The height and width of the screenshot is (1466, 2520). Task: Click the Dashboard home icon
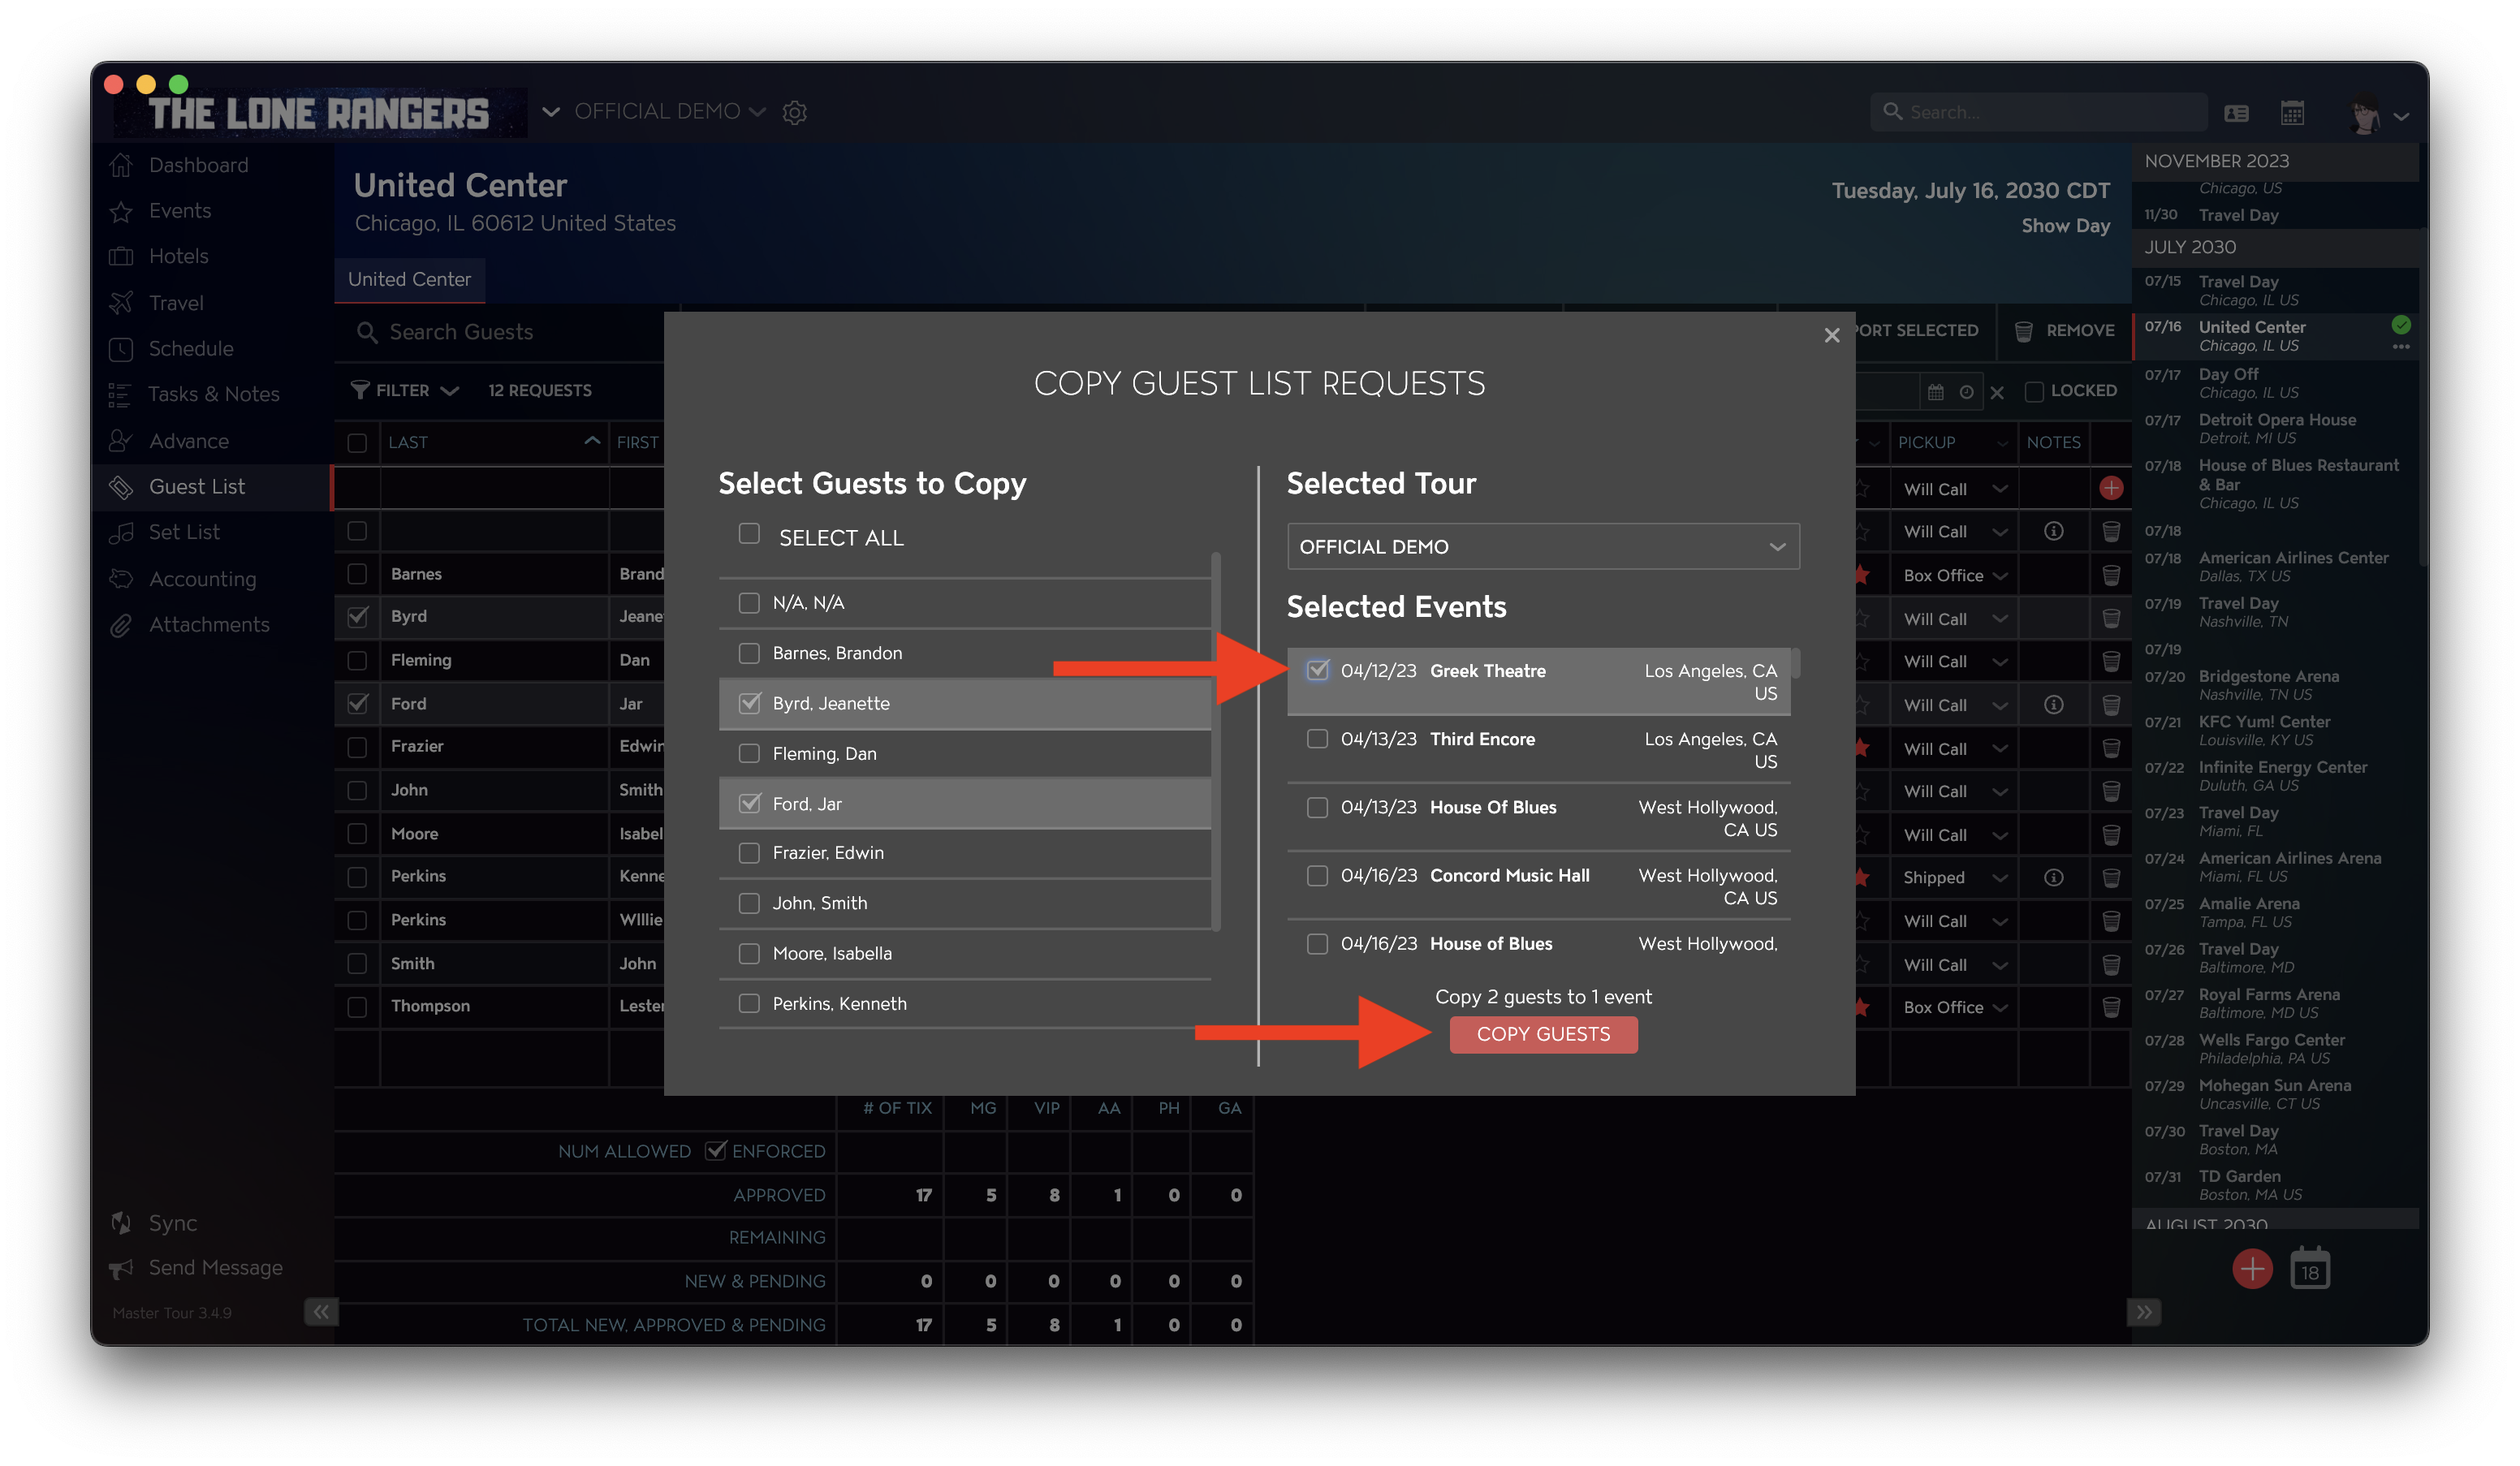pos(121,165)
